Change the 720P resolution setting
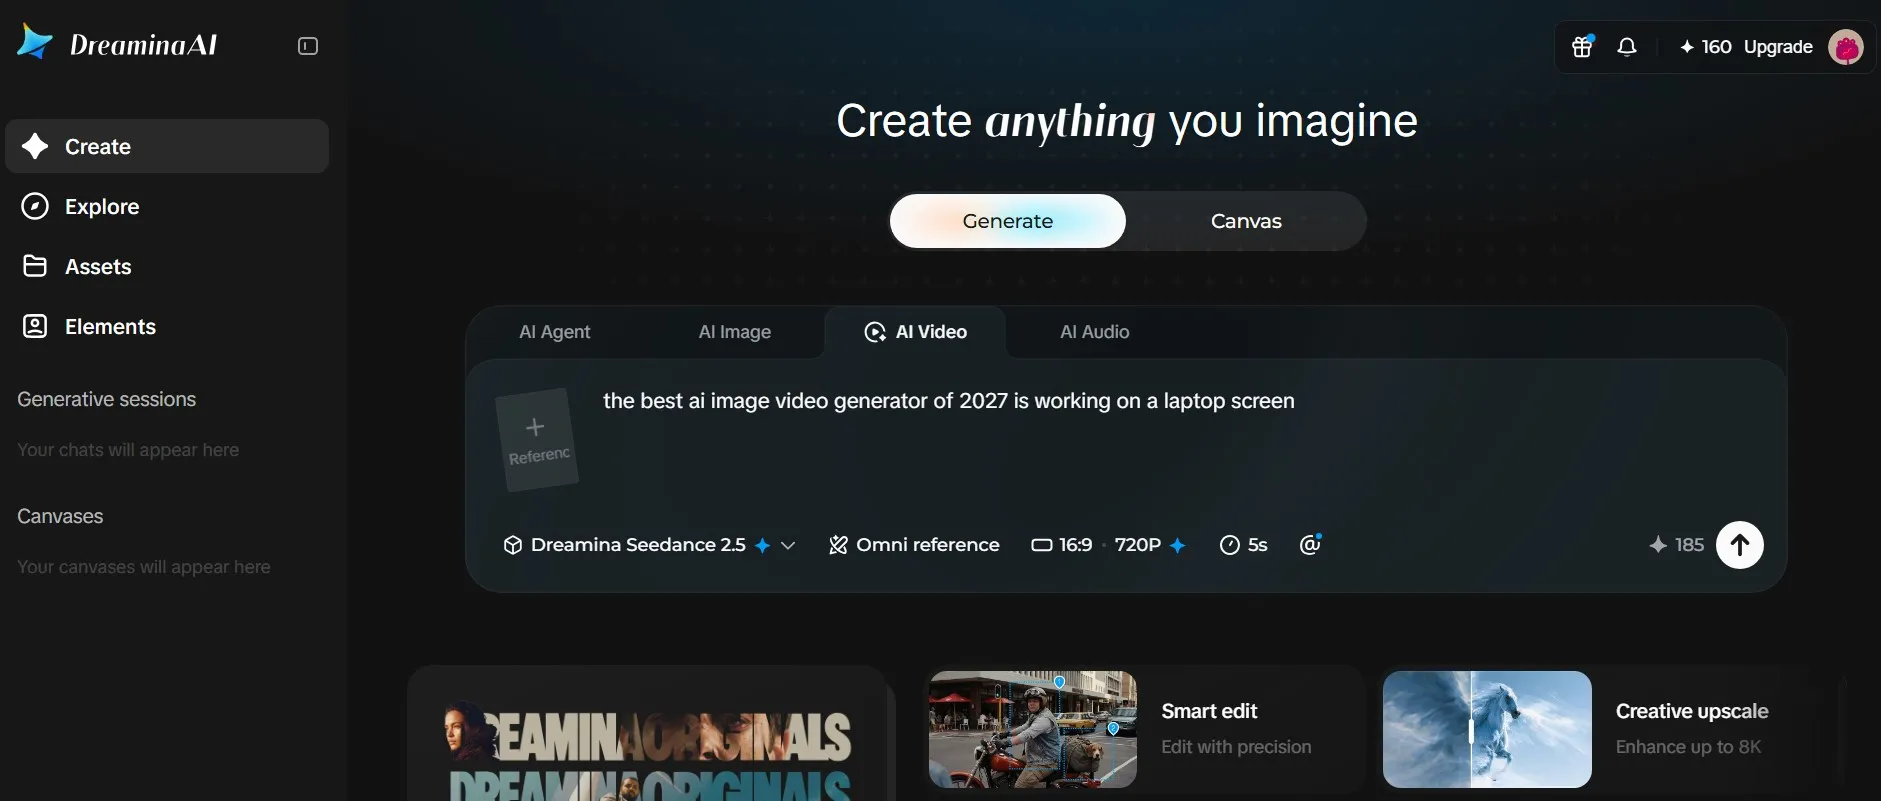Viewport: 1881px width, 801px height. [x=1150, y=545]
